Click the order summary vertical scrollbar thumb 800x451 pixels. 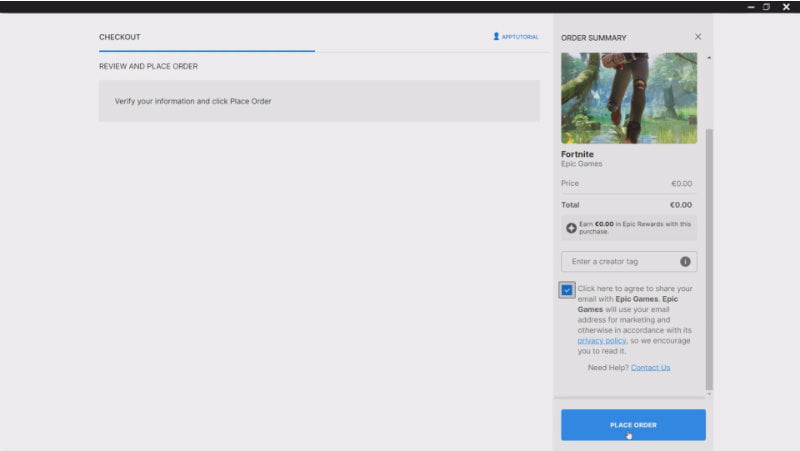709,259
